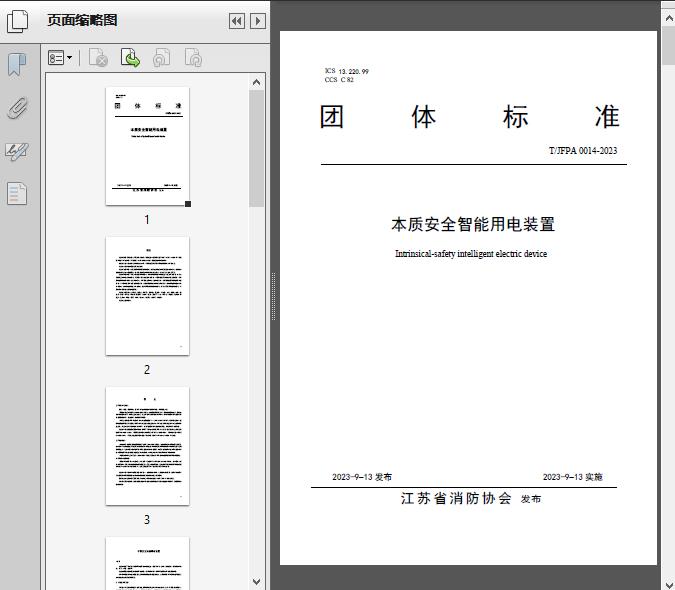This screenshot has height=590, width=675.
Task: Click the large '准' heading character
Action: [x=607, y=117]
